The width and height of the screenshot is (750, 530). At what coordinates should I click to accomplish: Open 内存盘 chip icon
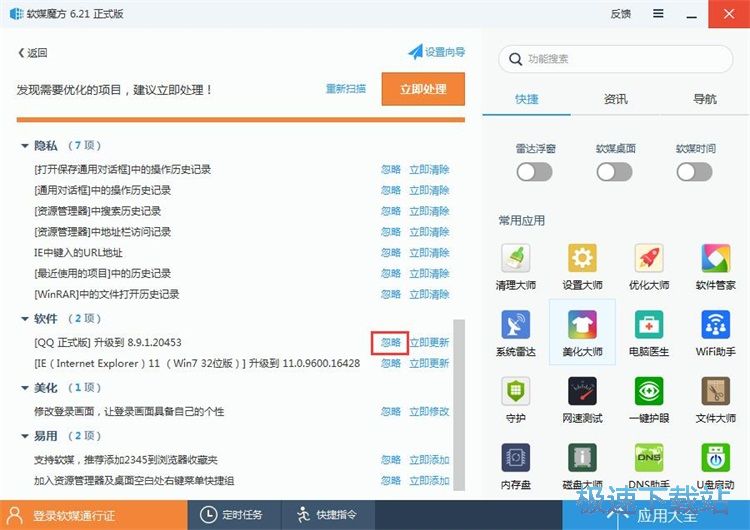point(516,457)
